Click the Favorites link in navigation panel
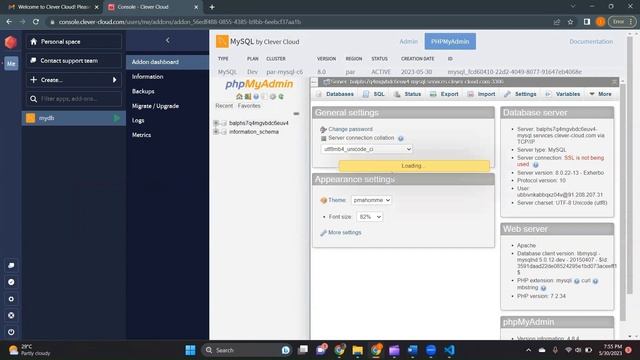This screenshot has width=640, height=360. tap(249, 106)
